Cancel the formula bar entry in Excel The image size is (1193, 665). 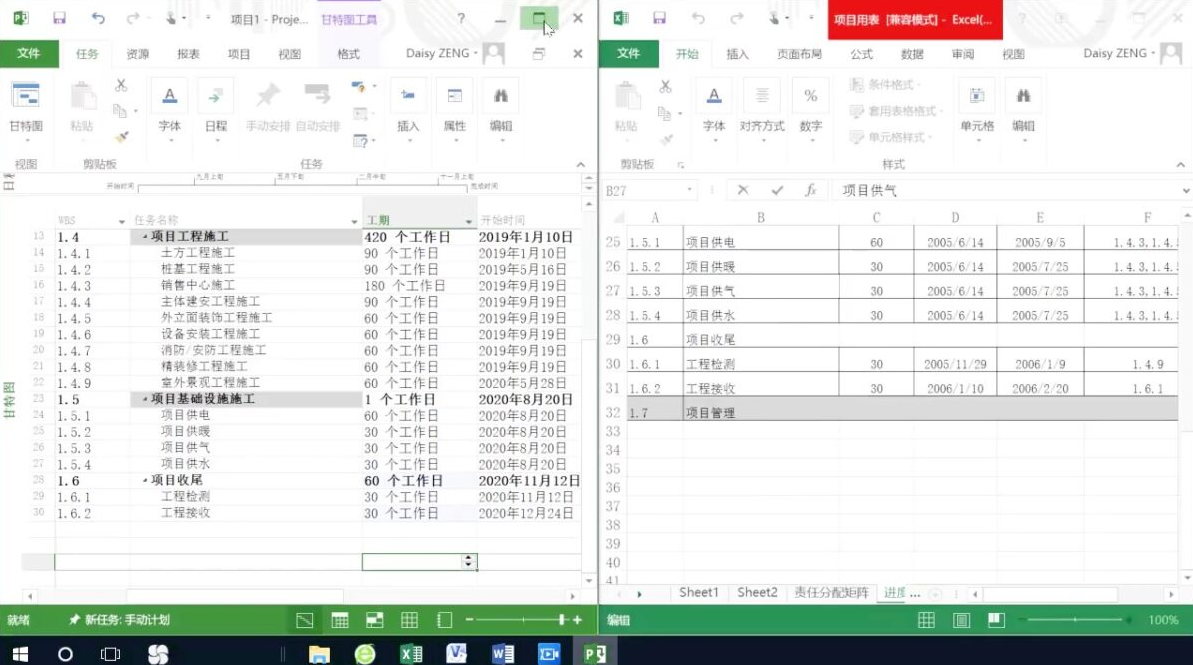tap(743, 190)
